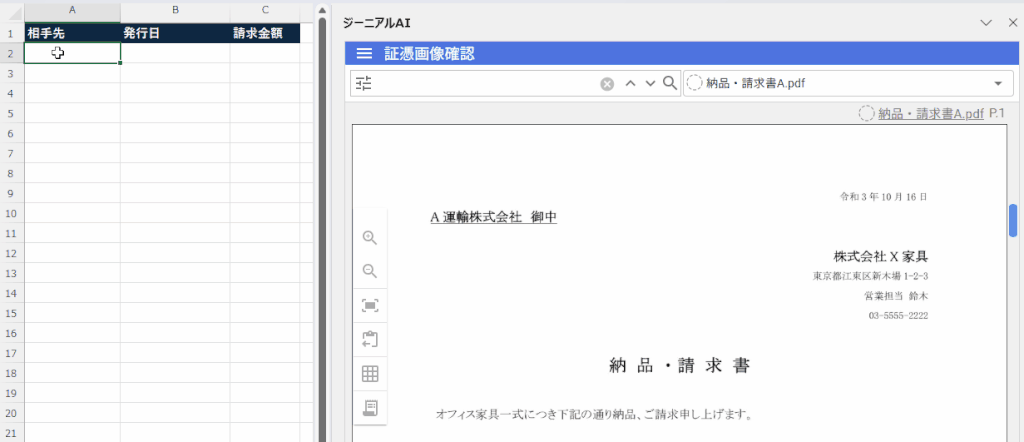Image resolution: width=1024 pixels, height=442 pixels.
Task: Click the receipt document icon in viewer toolbar
Action: click(x=370, y=408)
